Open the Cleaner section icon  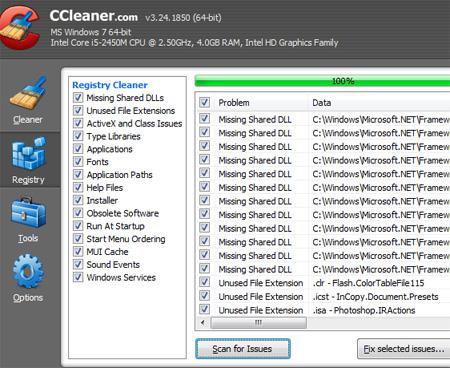28,92
